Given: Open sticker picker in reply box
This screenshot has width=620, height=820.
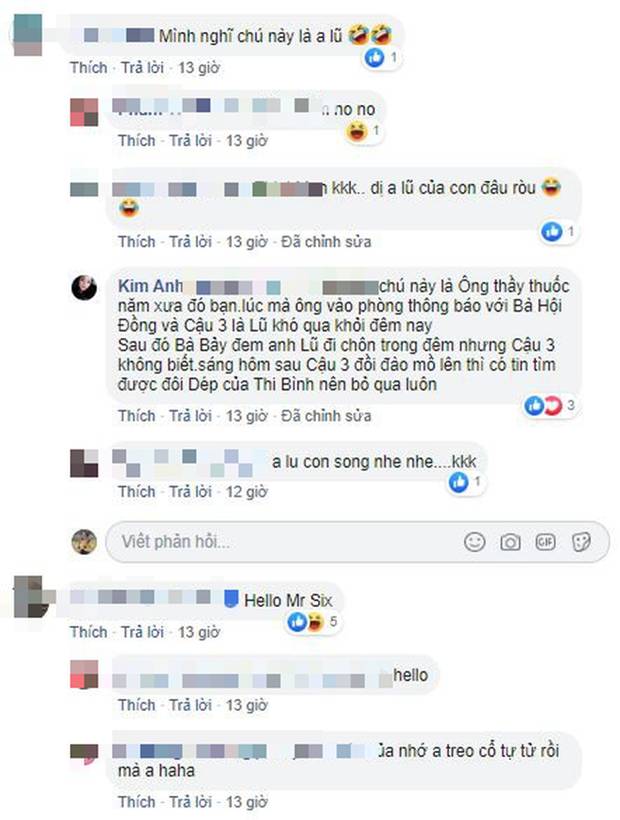Looking at the screenshot, I should tap(581, 542).
